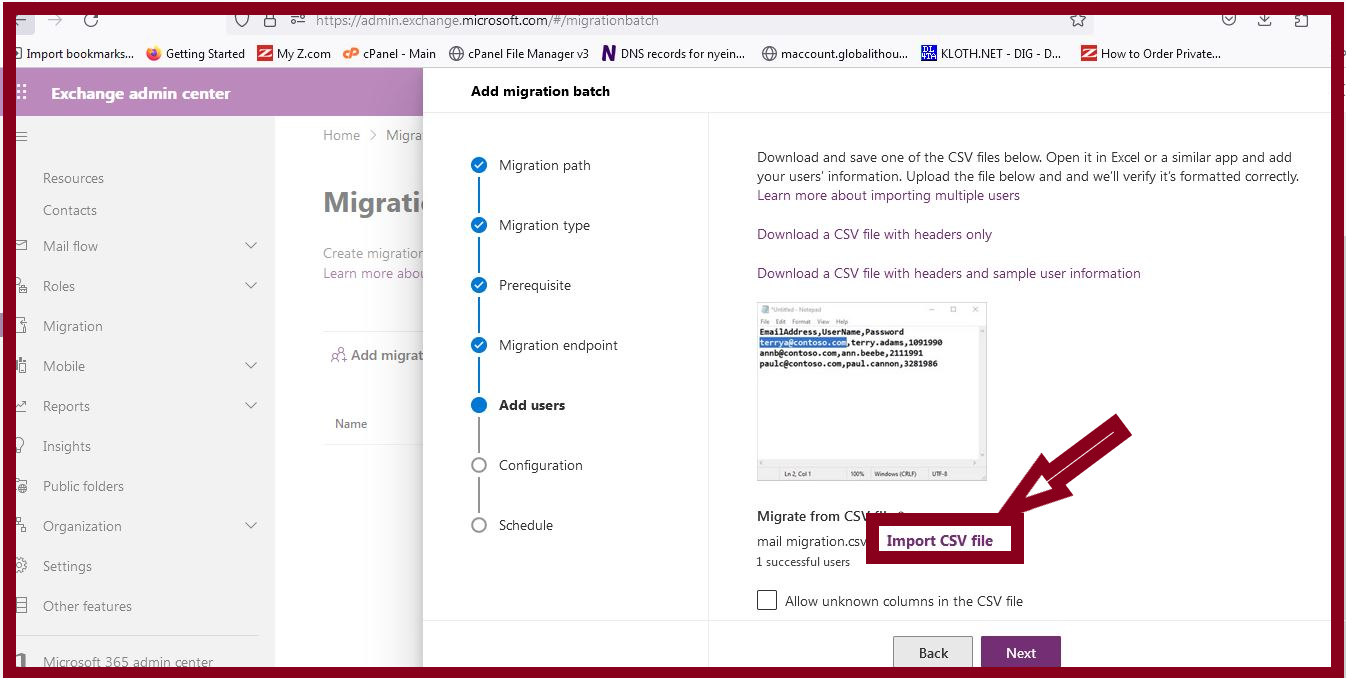Expand the Roles menu chevron

[251, 286]
